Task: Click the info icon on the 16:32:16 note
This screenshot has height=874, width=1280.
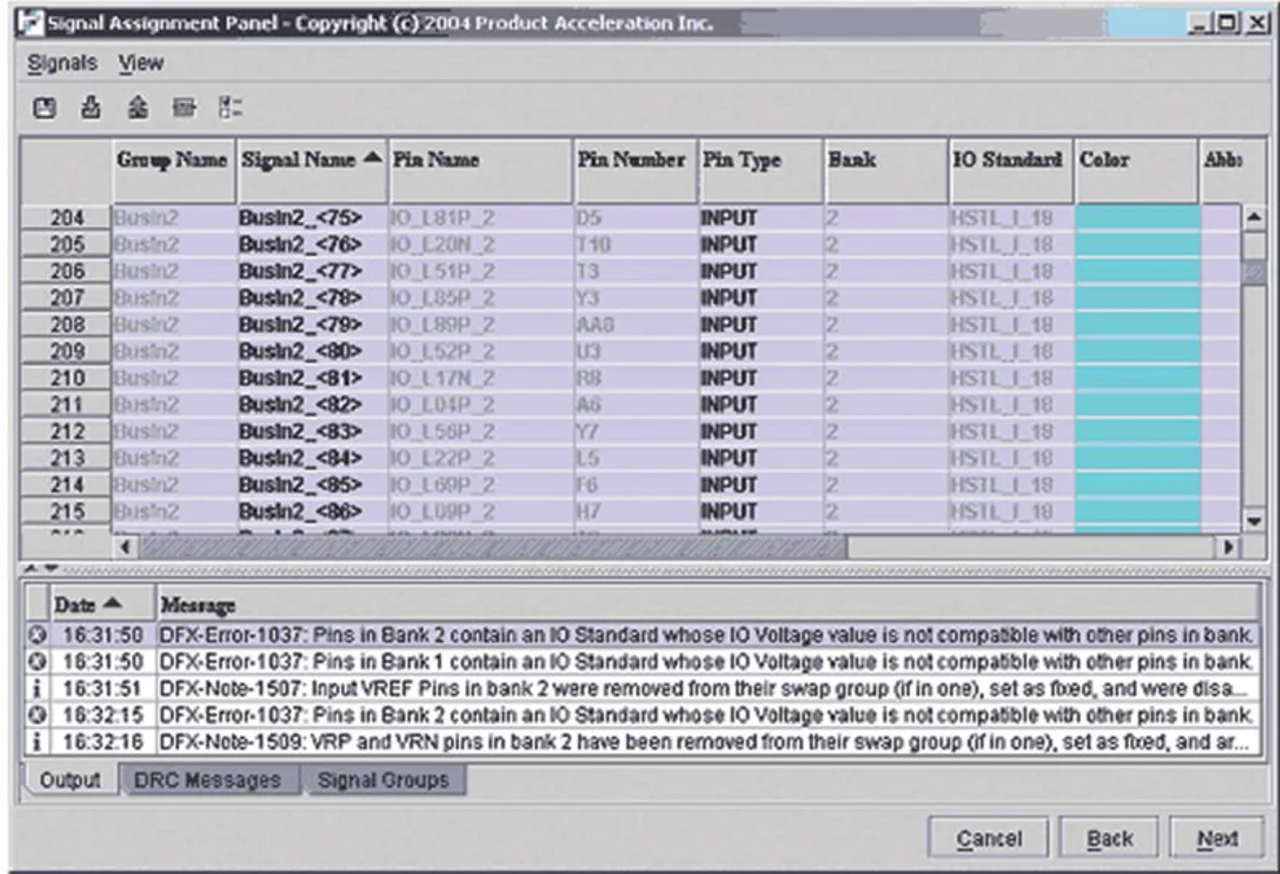Action: pos(36,743)
